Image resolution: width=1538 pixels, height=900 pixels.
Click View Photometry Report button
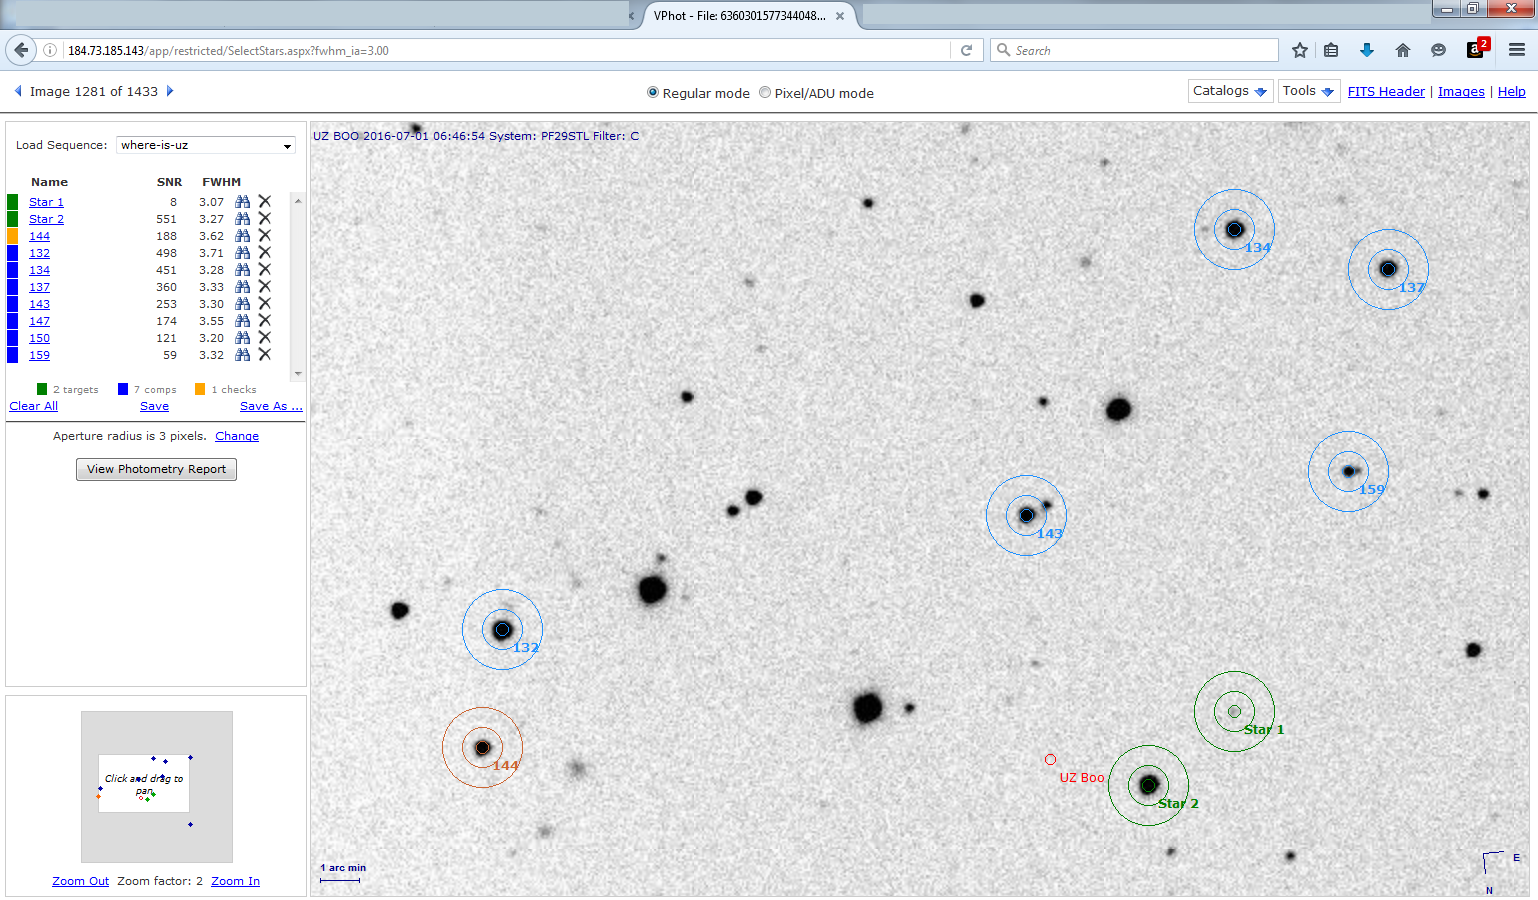point(156,469)
